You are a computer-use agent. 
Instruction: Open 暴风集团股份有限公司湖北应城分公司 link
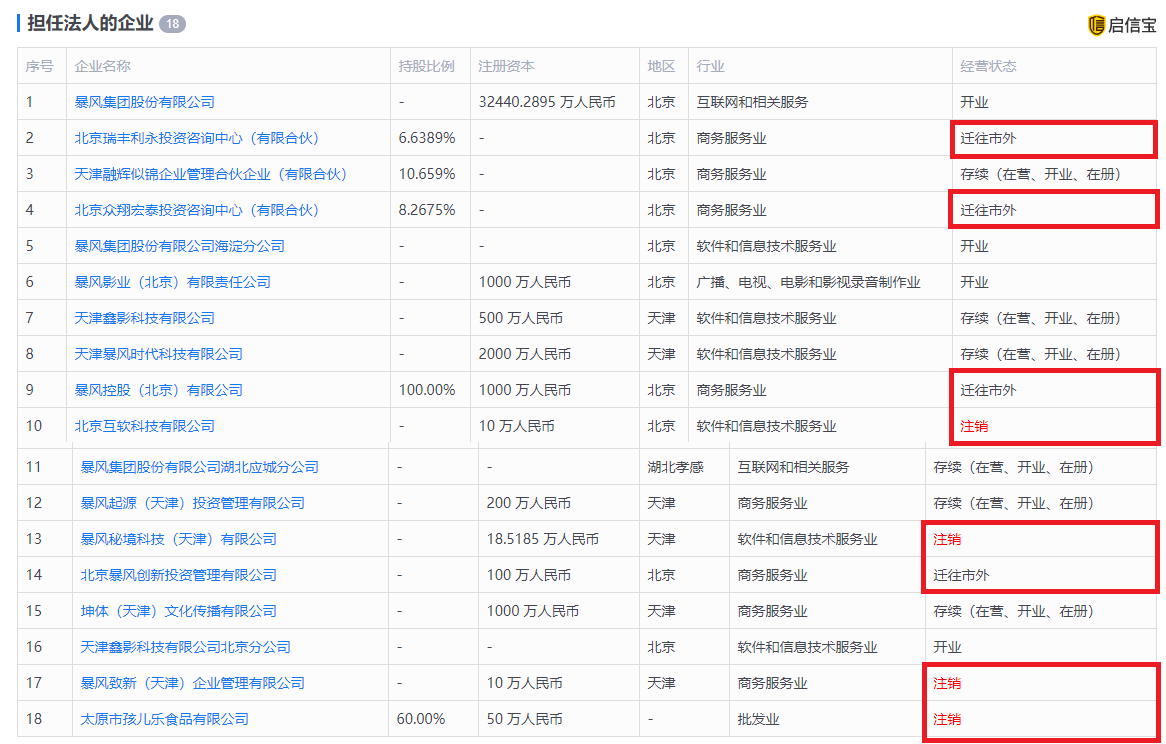[x=199, y=468]
